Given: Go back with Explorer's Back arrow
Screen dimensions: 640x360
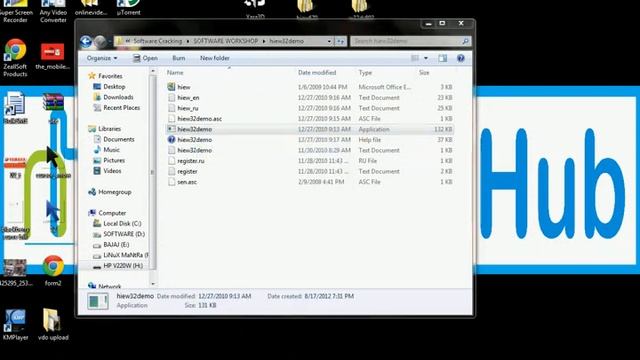Looking at the screenshot, I should 86,41.
